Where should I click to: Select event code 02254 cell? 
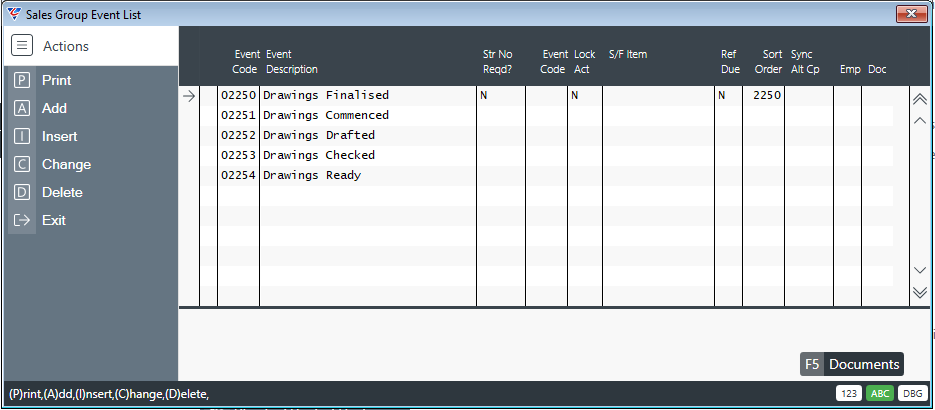pyautogui.click(x=238, y=175)
